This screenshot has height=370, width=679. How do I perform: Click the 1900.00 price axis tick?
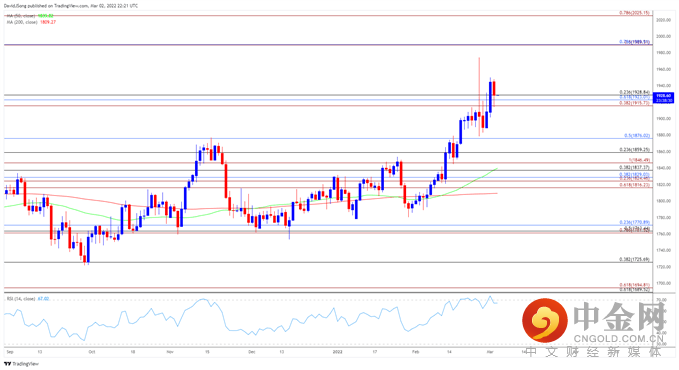(x=664, y=119)
